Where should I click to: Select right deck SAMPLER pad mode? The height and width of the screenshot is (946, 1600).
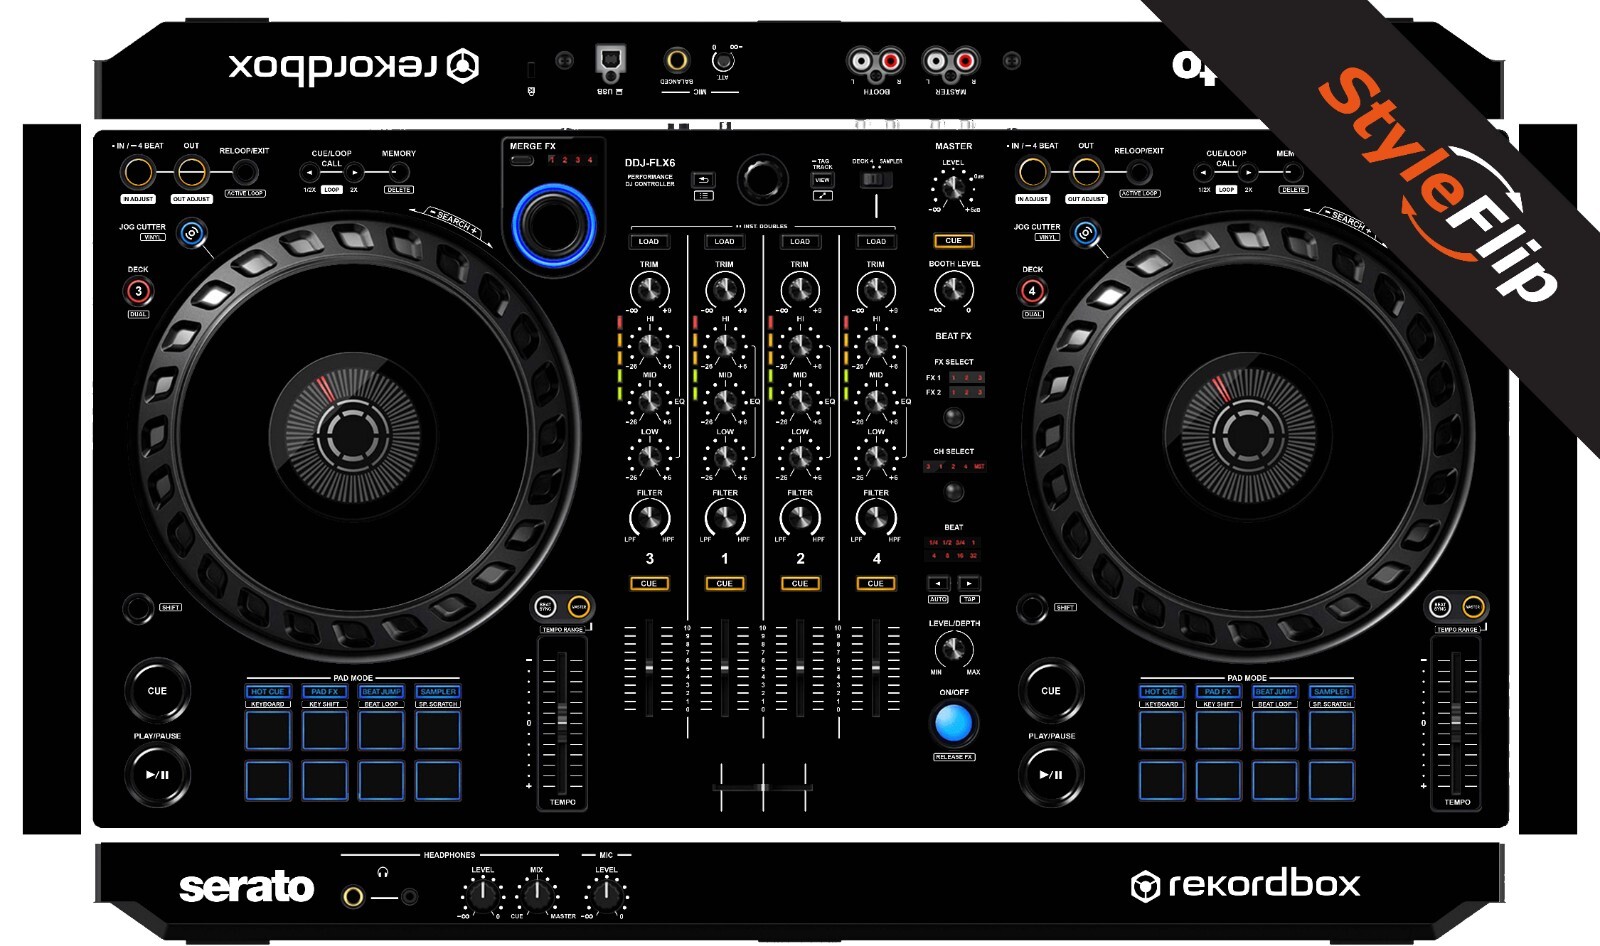coord(1332,691)
